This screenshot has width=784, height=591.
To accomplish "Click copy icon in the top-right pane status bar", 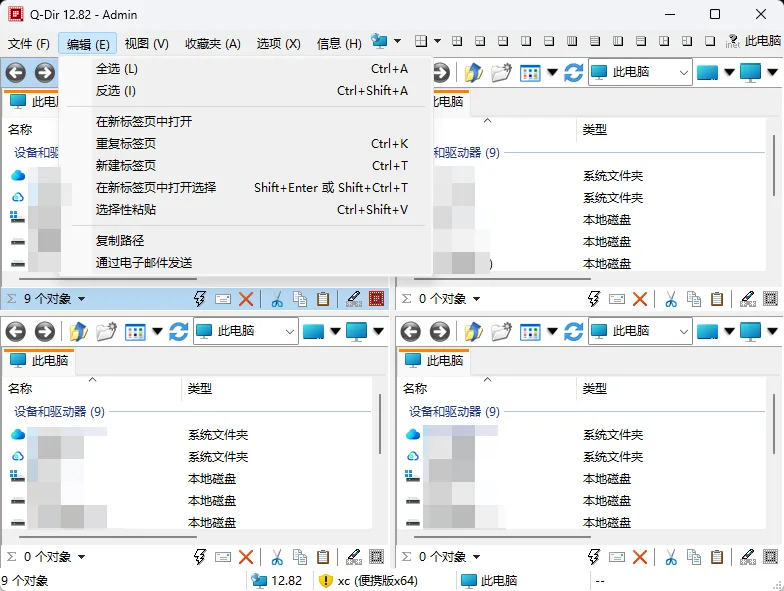I will 694,298.
